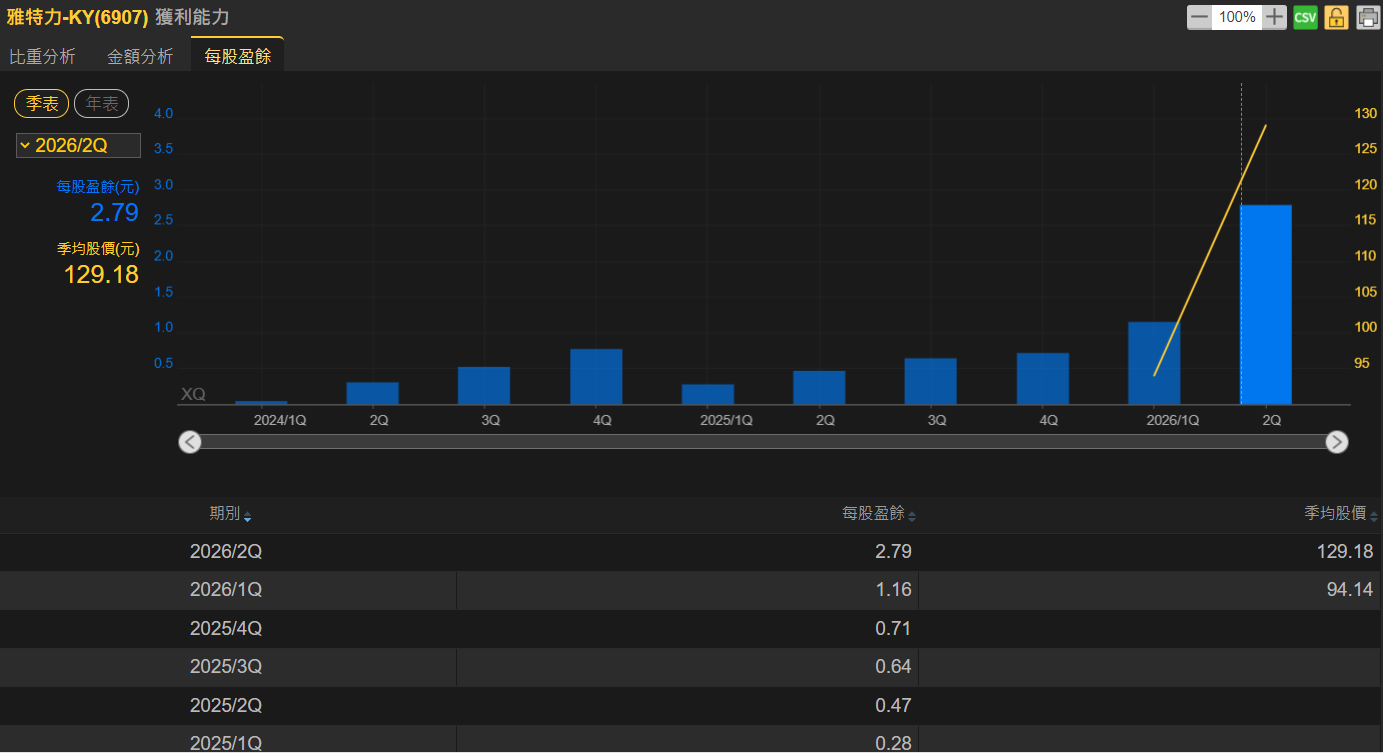
Task: Click the EPS value 0.64 in table
Action: 893,667
